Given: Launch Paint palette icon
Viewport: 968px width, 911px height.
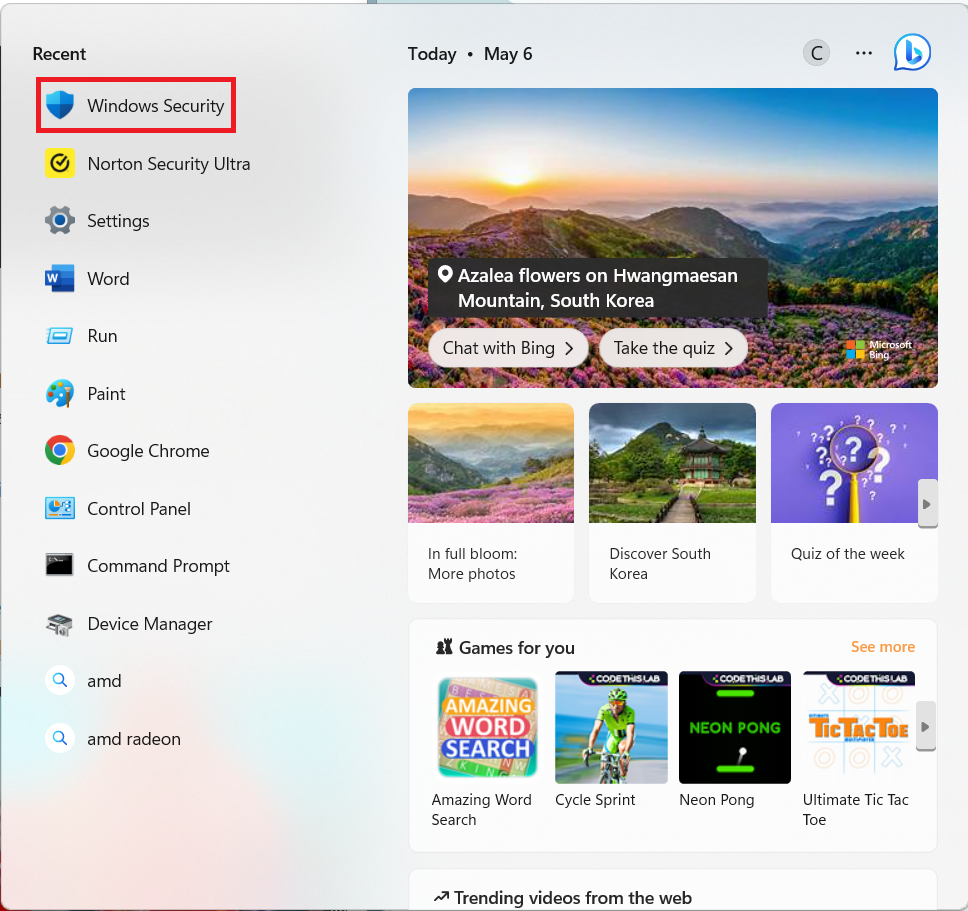Looking at the screenshot, I should [60, 394].
